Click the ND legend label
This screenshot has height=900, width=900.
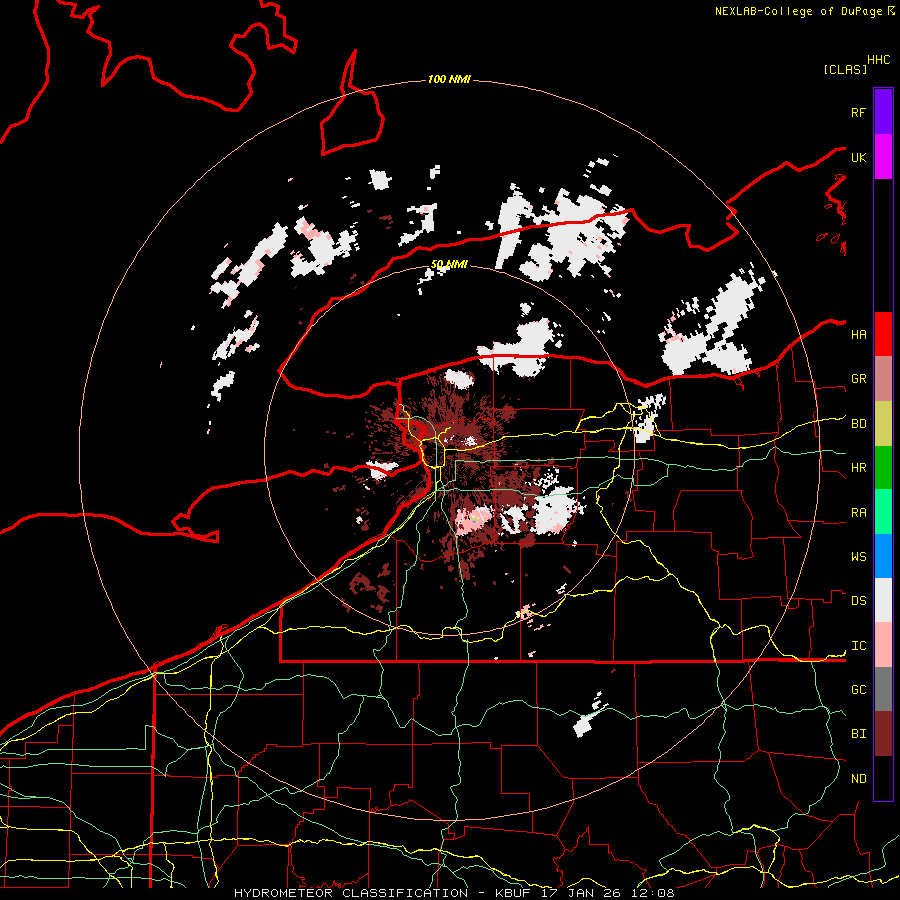[858, 778]
